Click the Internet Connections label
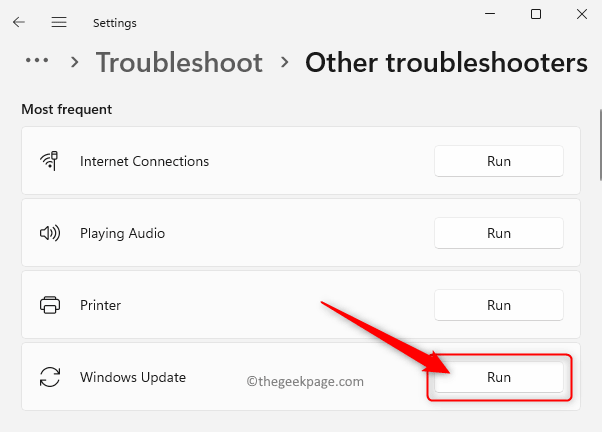 (x=144, y=161)
